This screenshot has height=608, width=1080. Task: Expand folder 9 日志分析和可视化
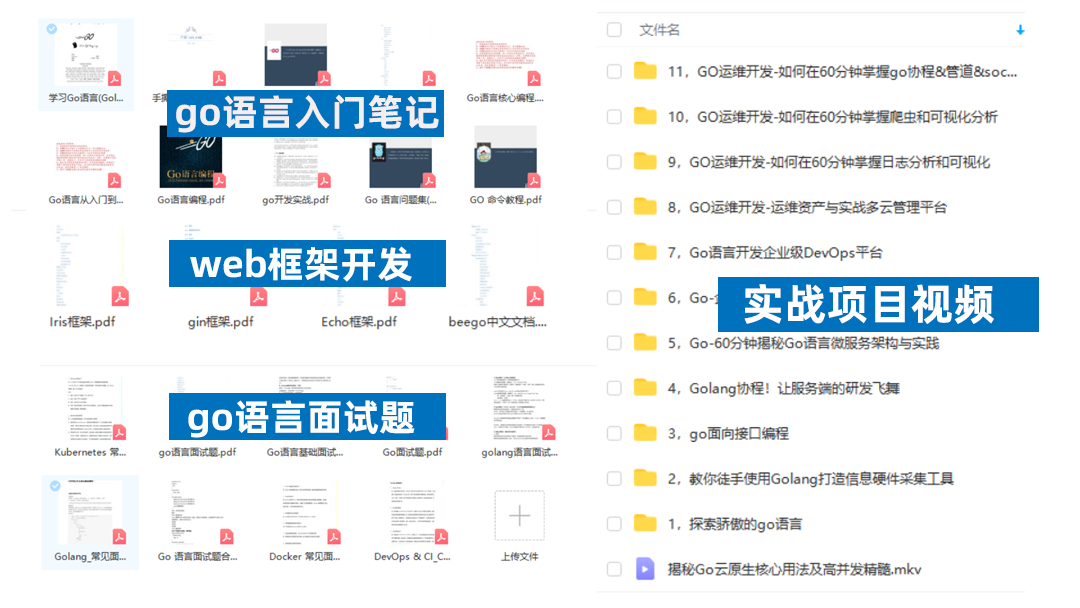pyautogui.click(x=645, y=162)
